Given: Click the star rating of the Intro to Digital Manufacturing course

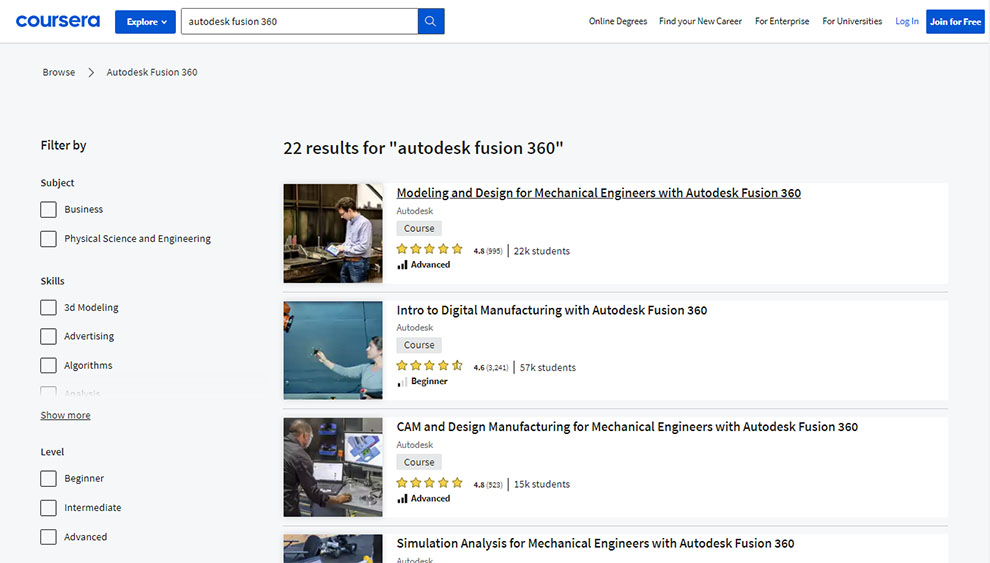Looking at the screenshot, I should pyautogui.click(x=429, y=367).
